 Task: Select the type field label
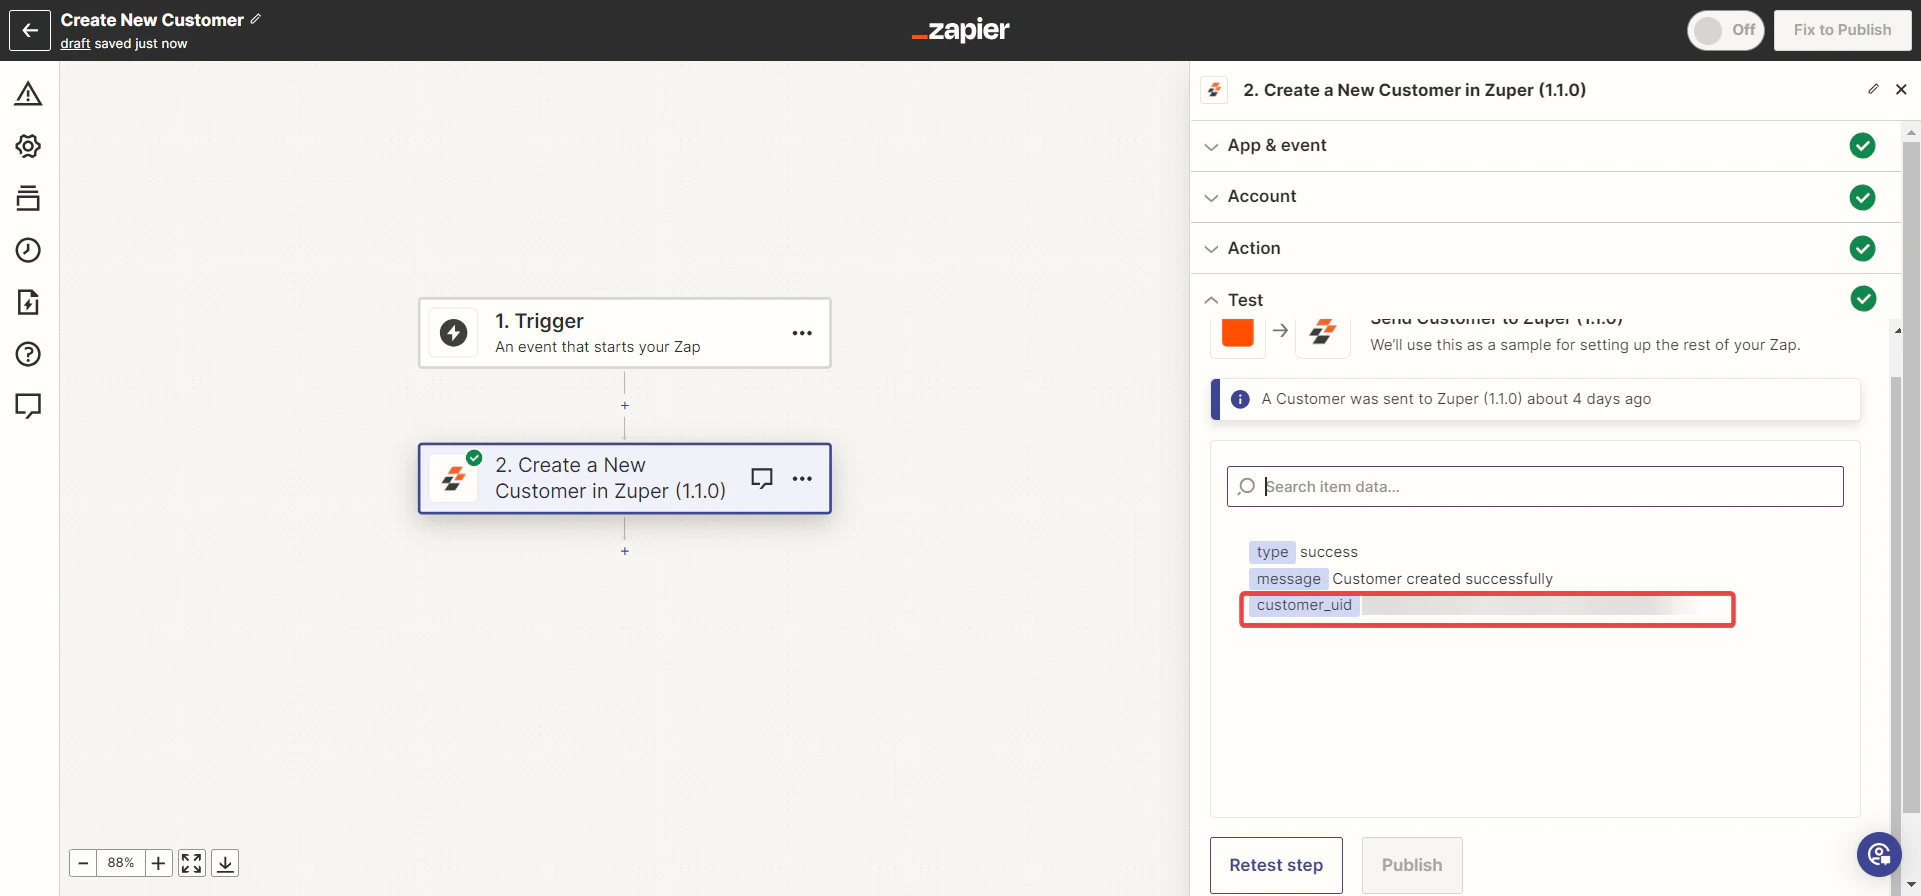click(1272, 552)
